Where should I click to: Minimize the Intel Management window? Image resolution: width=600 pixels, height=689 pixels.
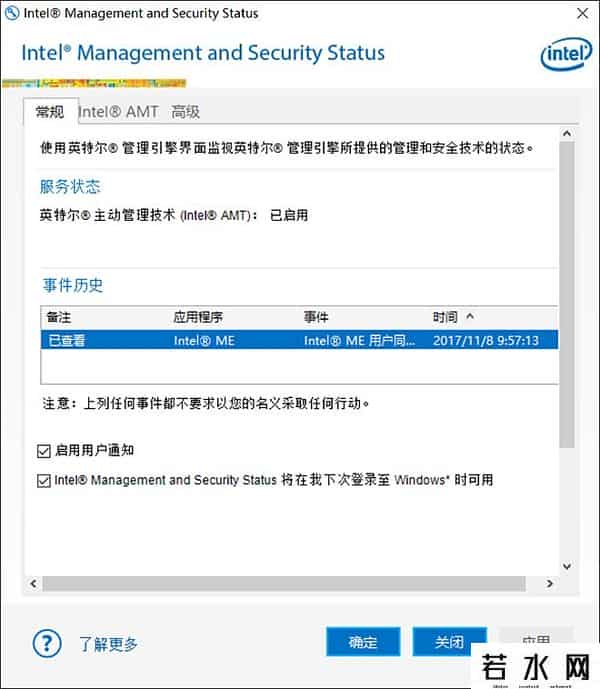[490, 14]
